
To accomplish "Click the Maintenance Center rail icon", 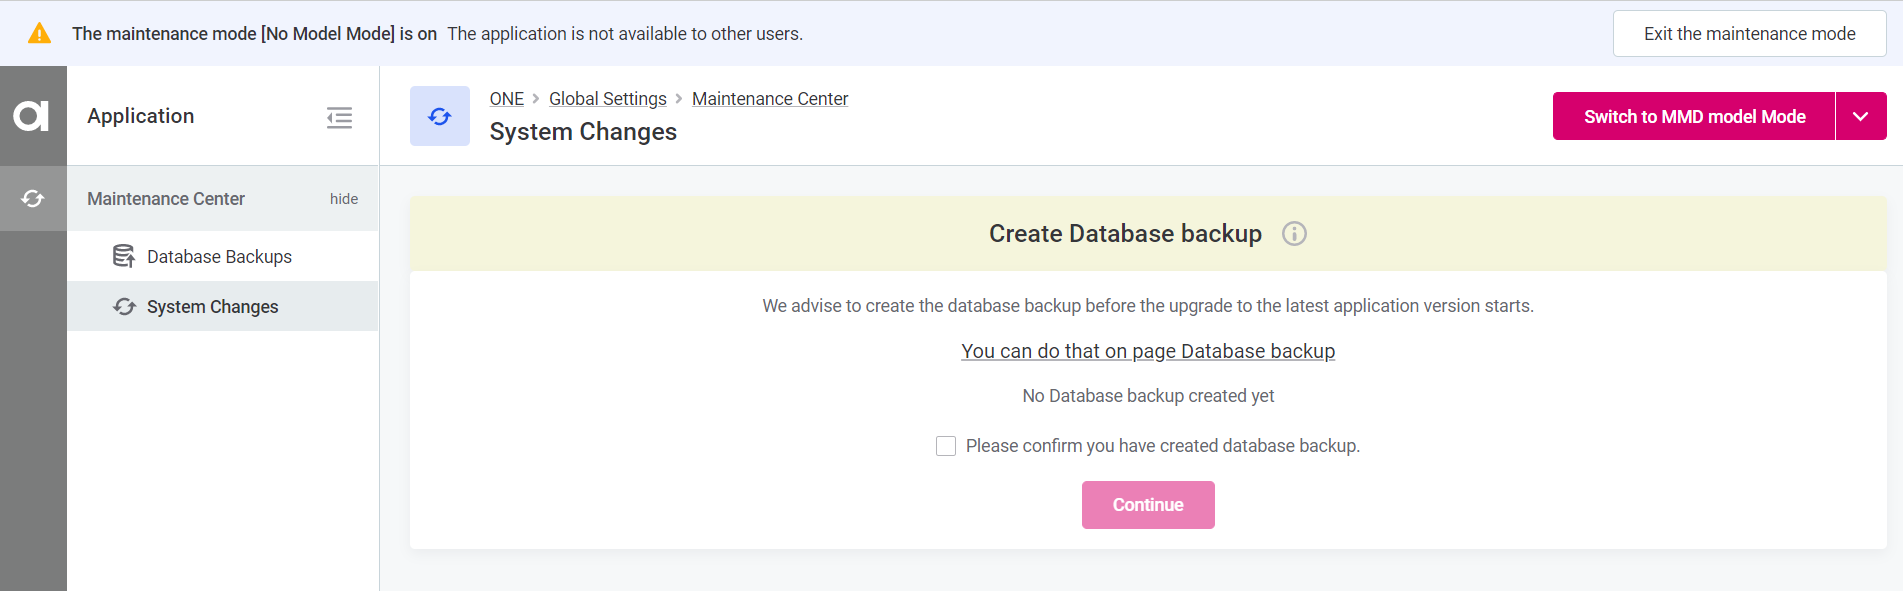I will point(33,199).
